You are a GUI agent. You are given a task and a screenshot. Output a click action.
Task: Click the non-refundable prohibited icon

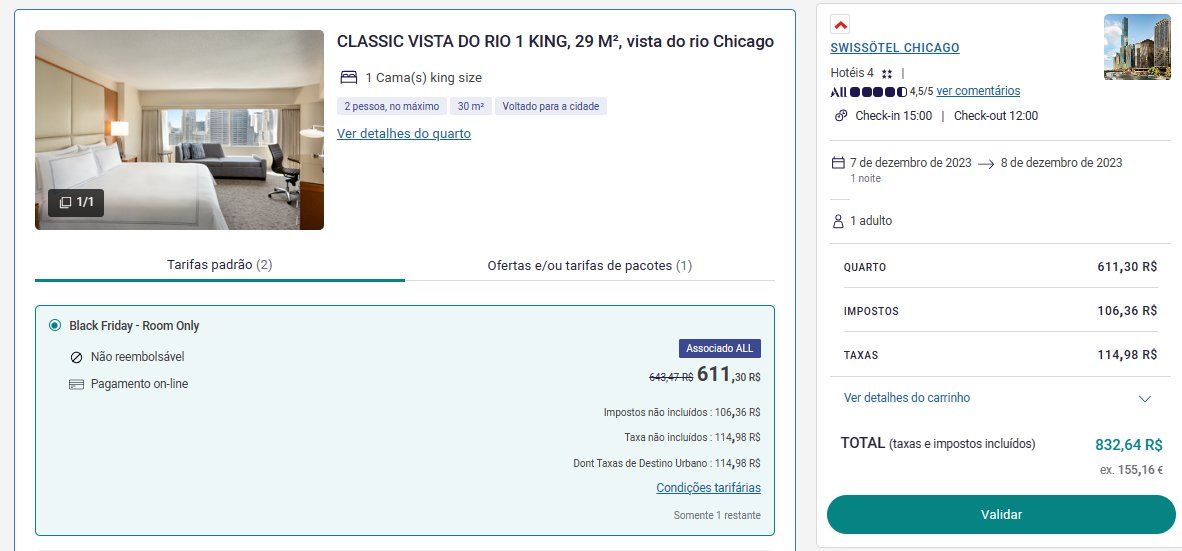76,357
